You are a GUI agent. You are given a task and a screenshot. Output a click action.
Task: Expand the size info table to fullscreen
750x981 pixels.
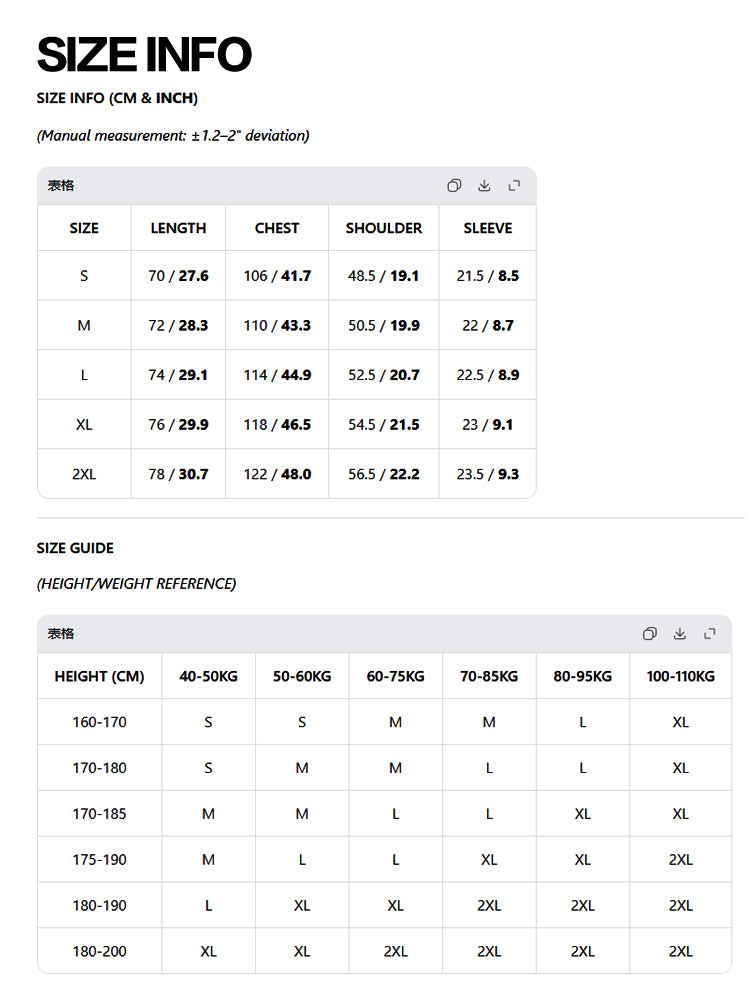pyautogui.click(x=514, y=186)
